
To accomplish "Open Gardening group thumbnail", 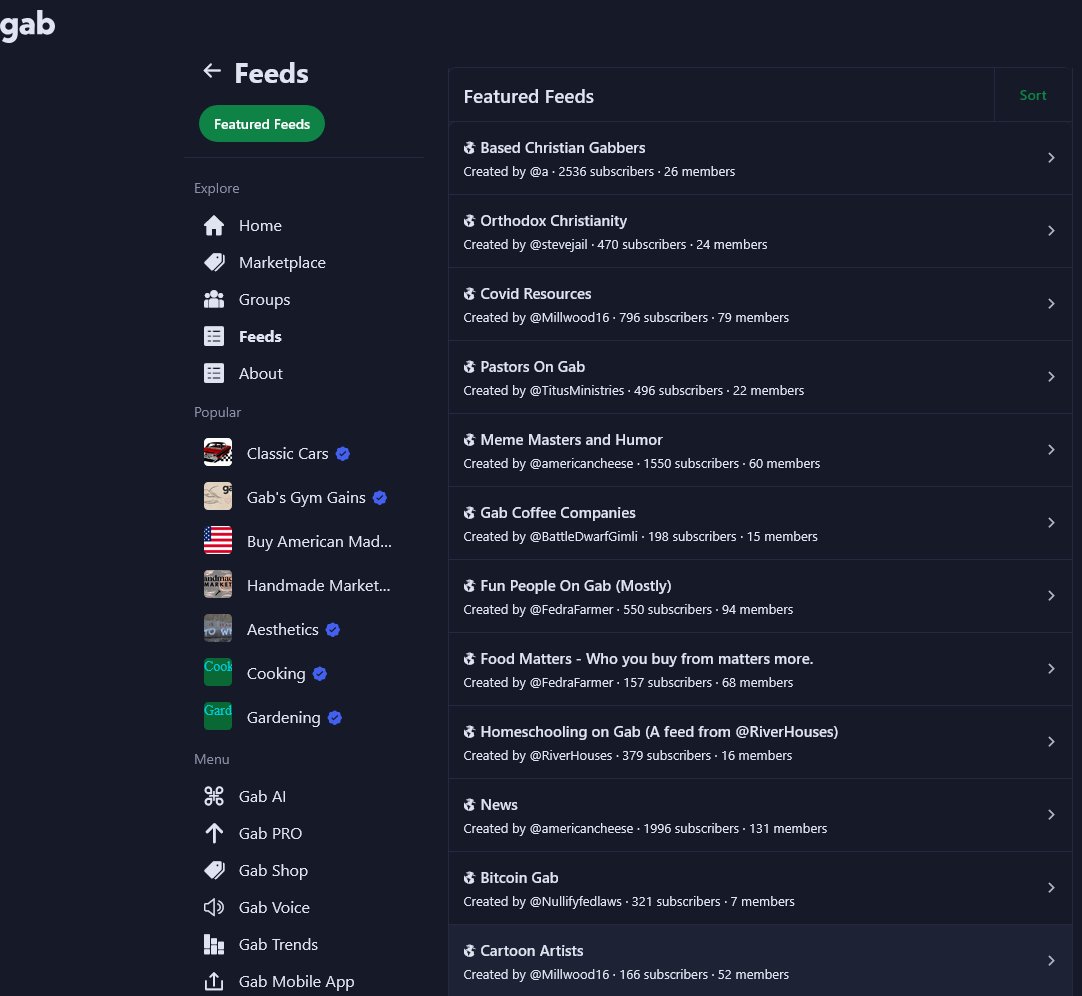I will point(218,716).
